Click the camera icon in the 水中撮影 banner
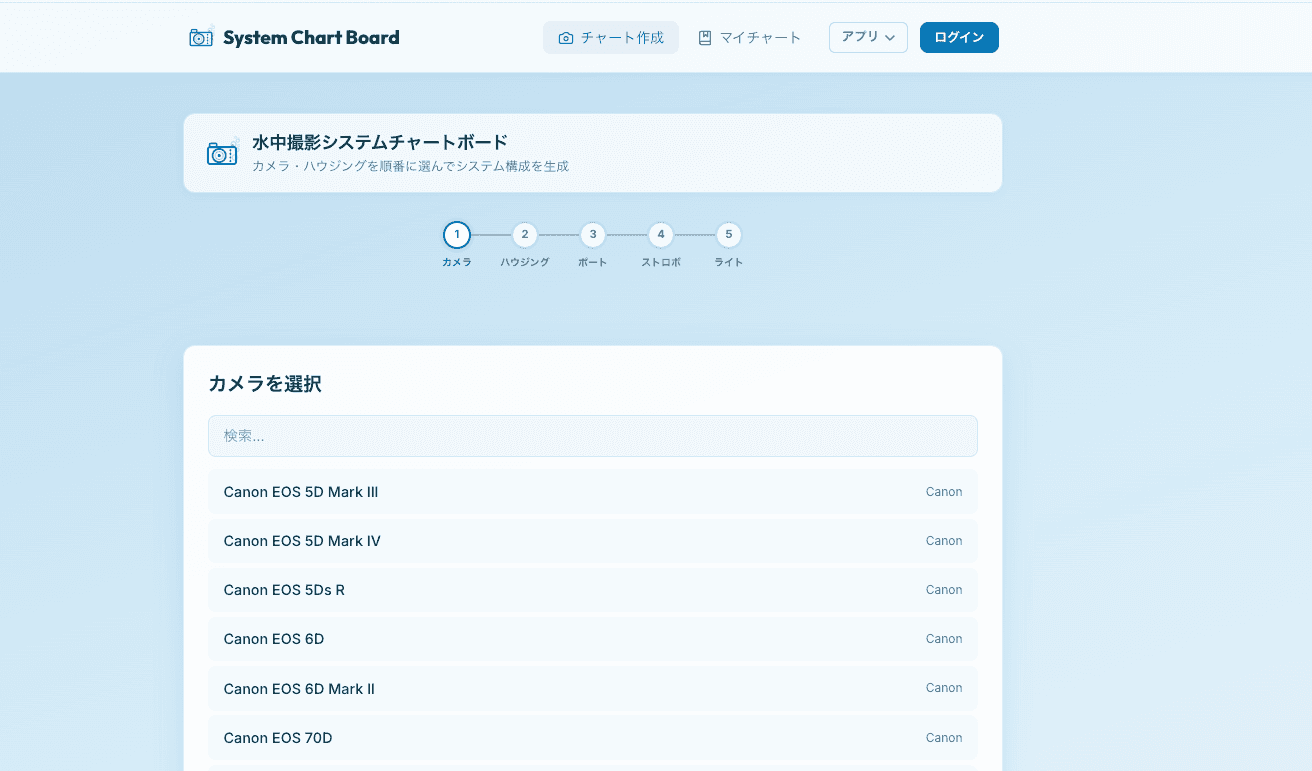Viewport: 1312px width, 771px height. point(223,152)
